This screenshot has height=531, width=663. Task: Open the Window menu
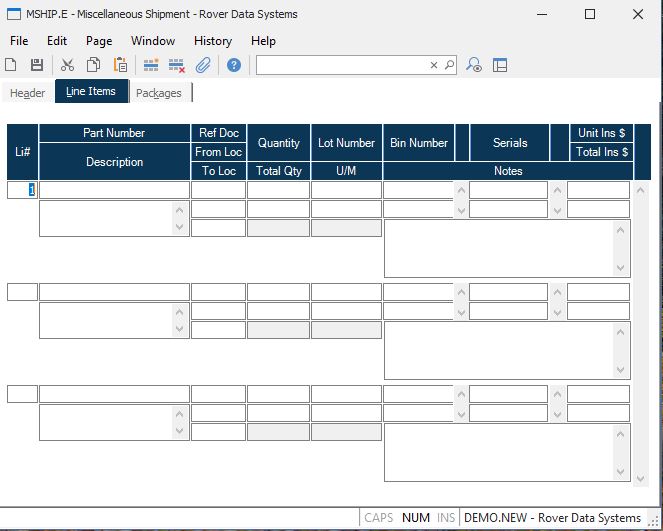tap(153, 41)
